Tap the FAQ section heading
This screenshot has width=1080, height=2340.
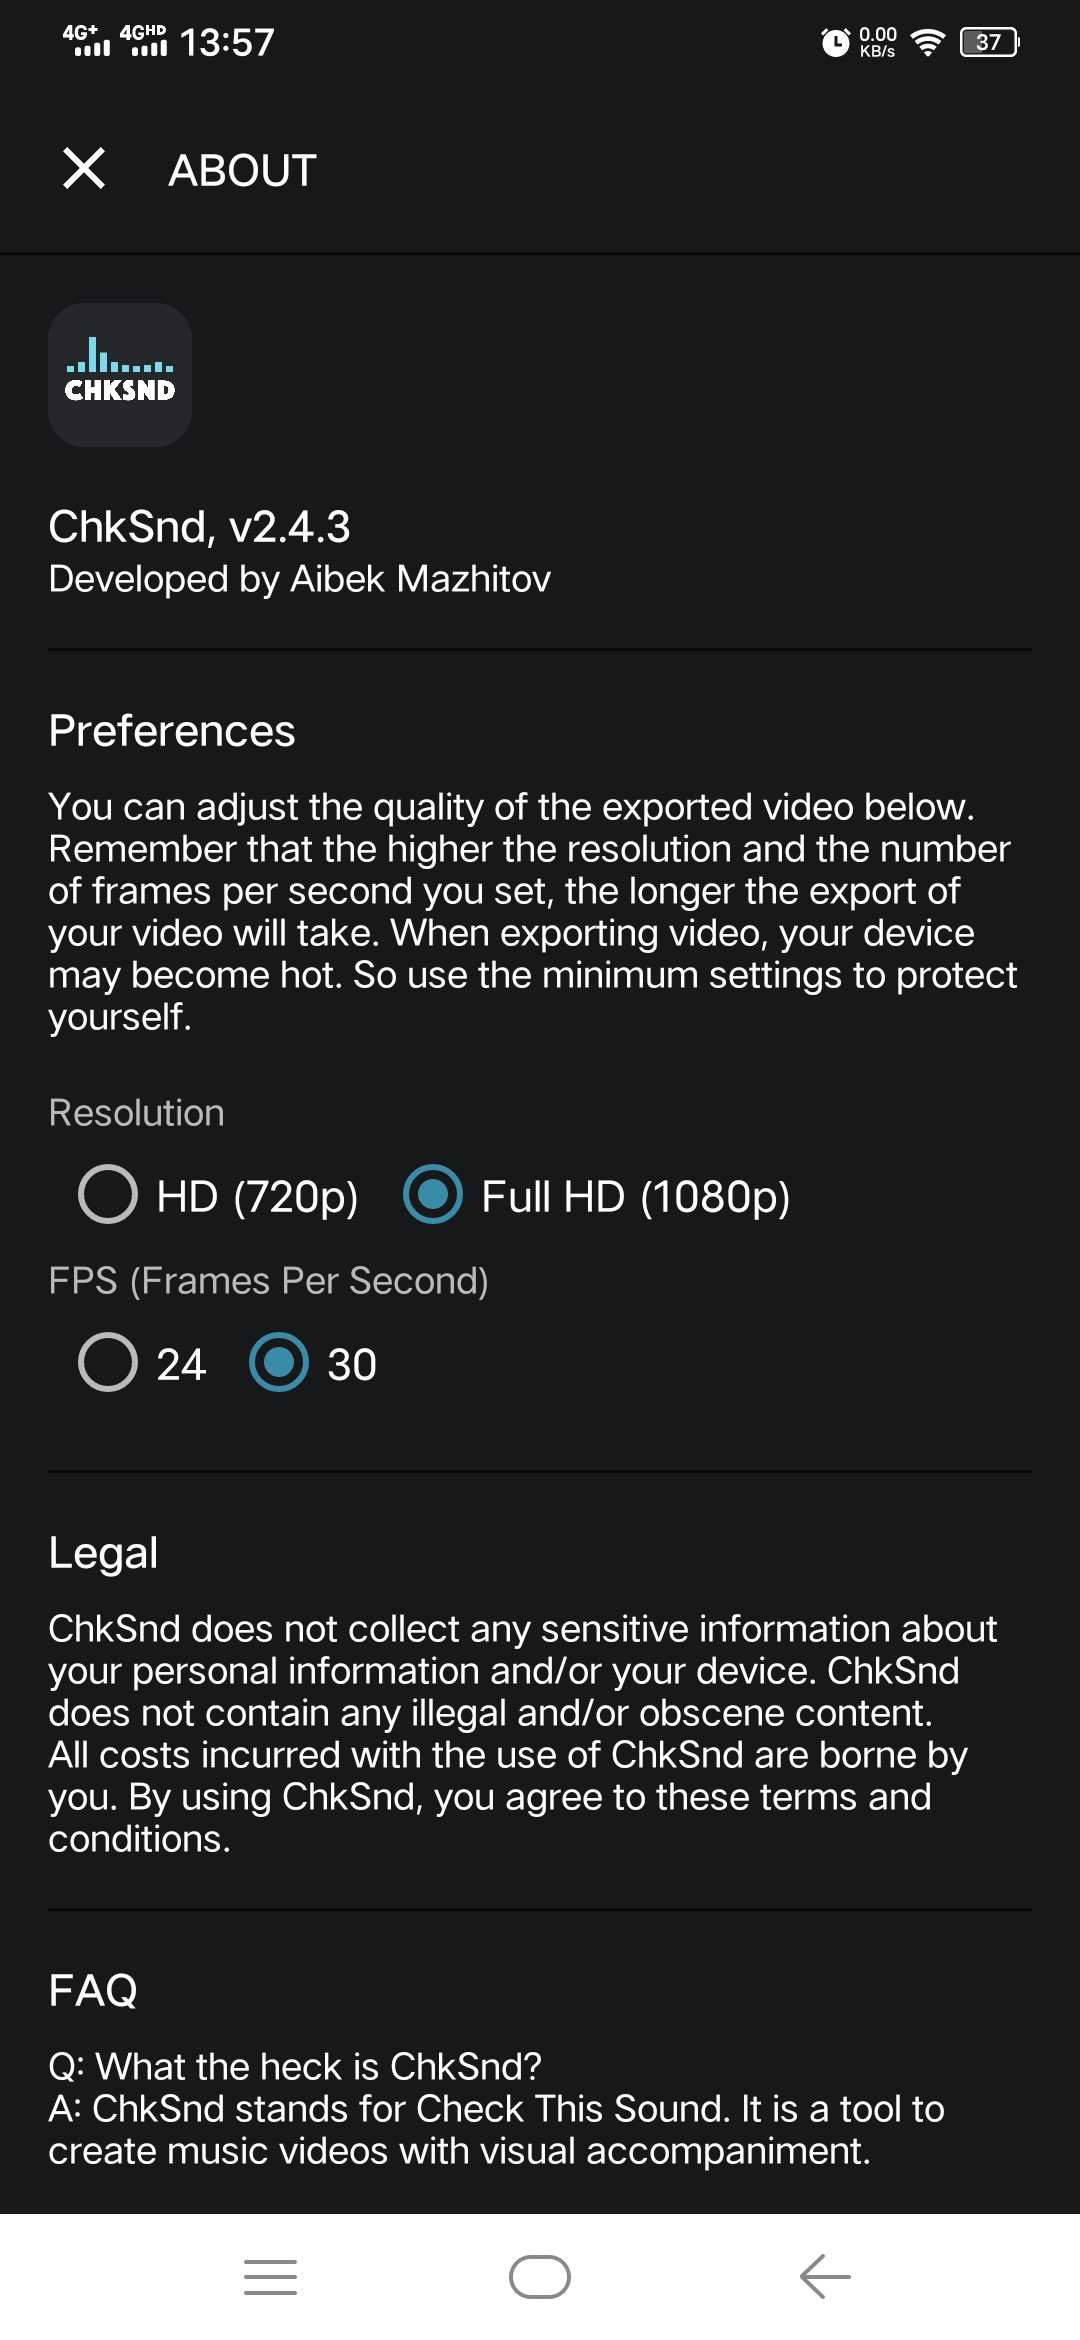(93, 1990)
